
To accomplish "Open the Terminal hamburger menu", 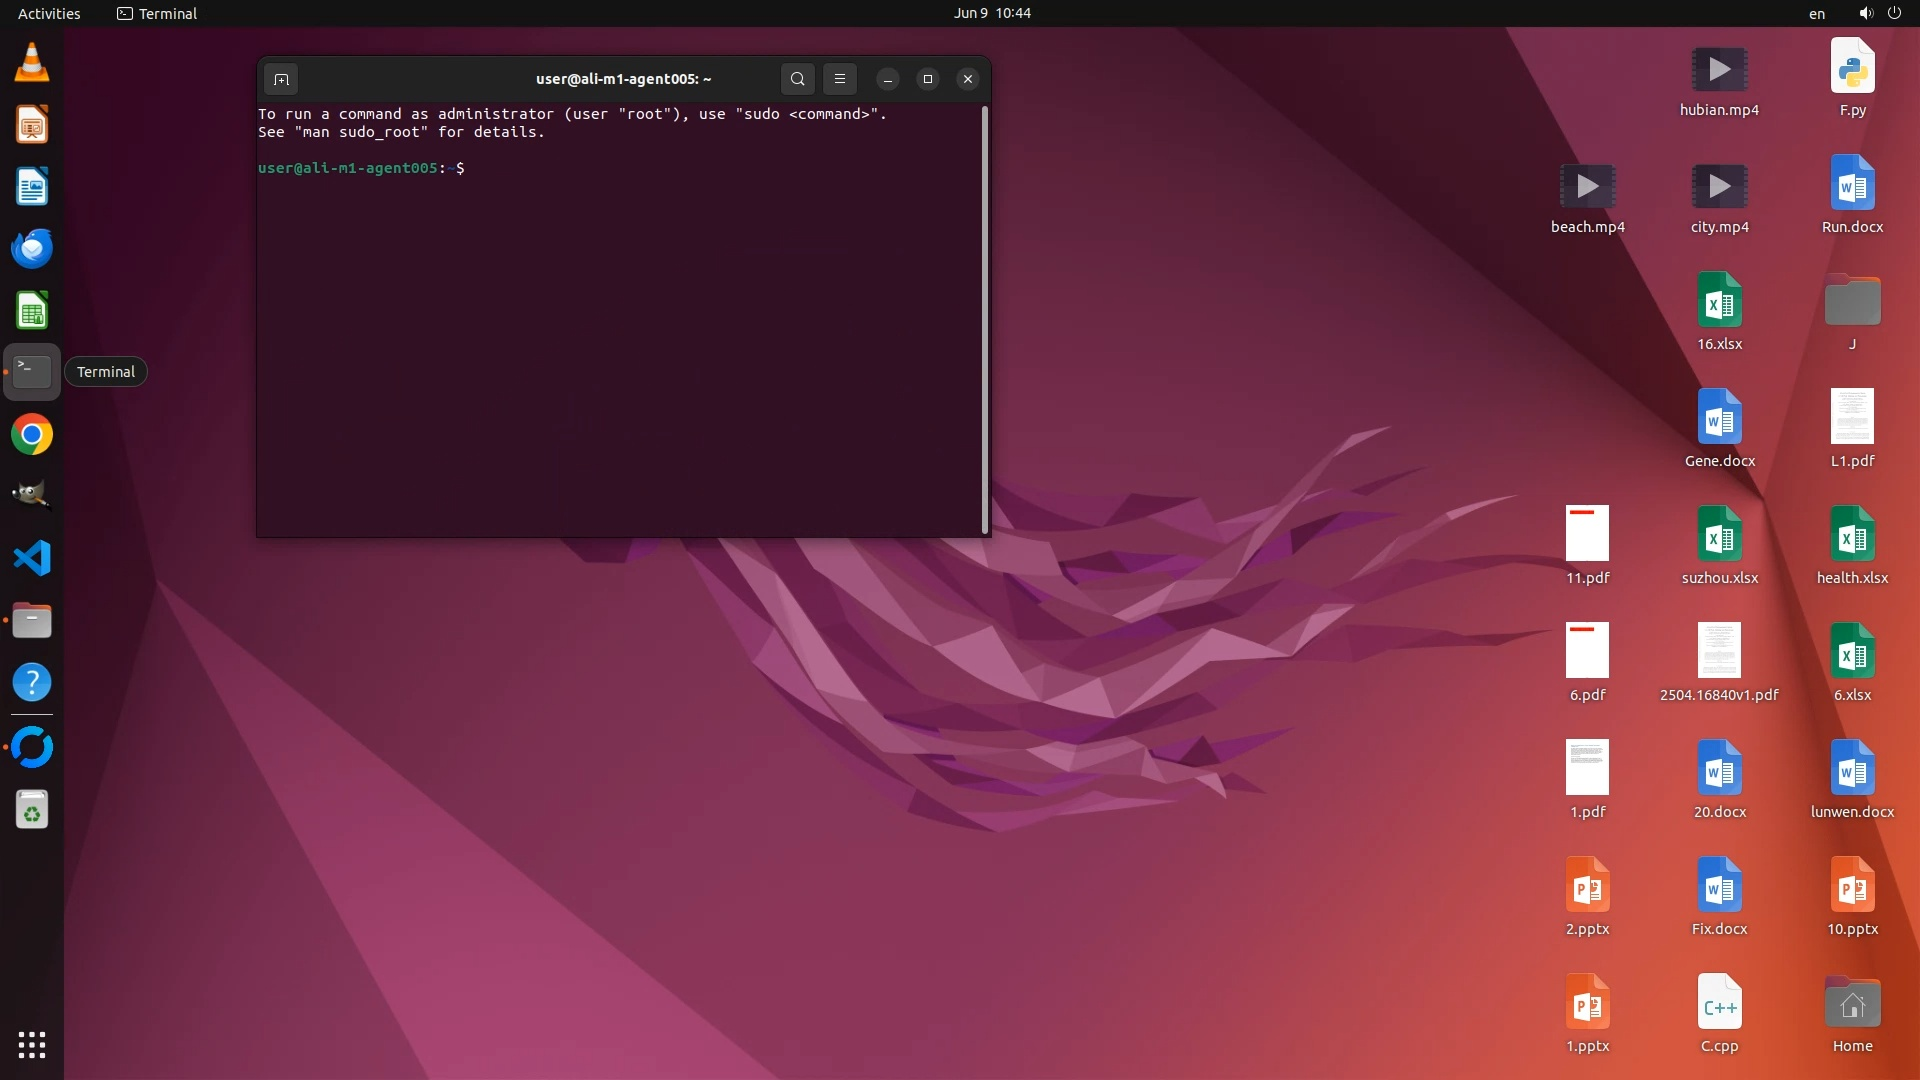I will coord(840,79).
